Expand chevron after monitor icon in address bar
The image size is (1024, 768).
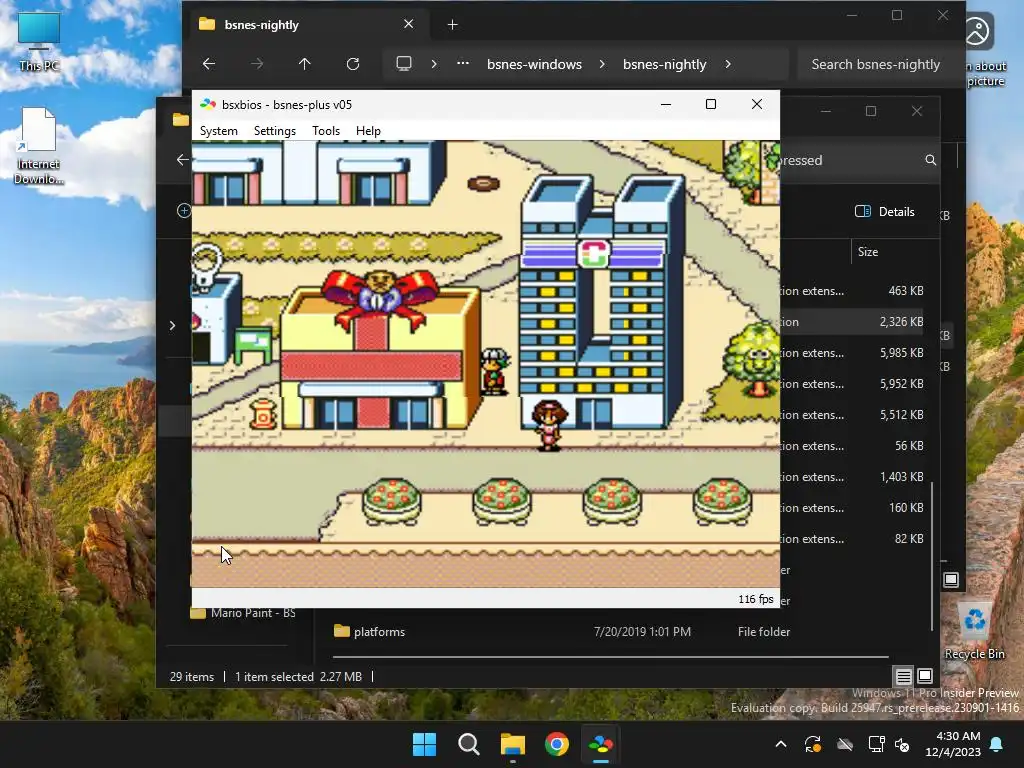(x=434, y=64)
